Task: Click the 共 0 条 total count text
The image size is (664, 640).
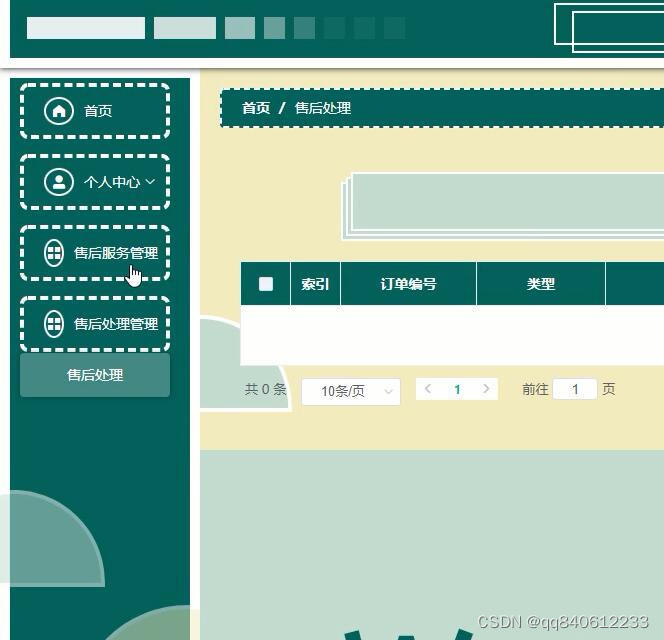Action: [x=266, y=389]
